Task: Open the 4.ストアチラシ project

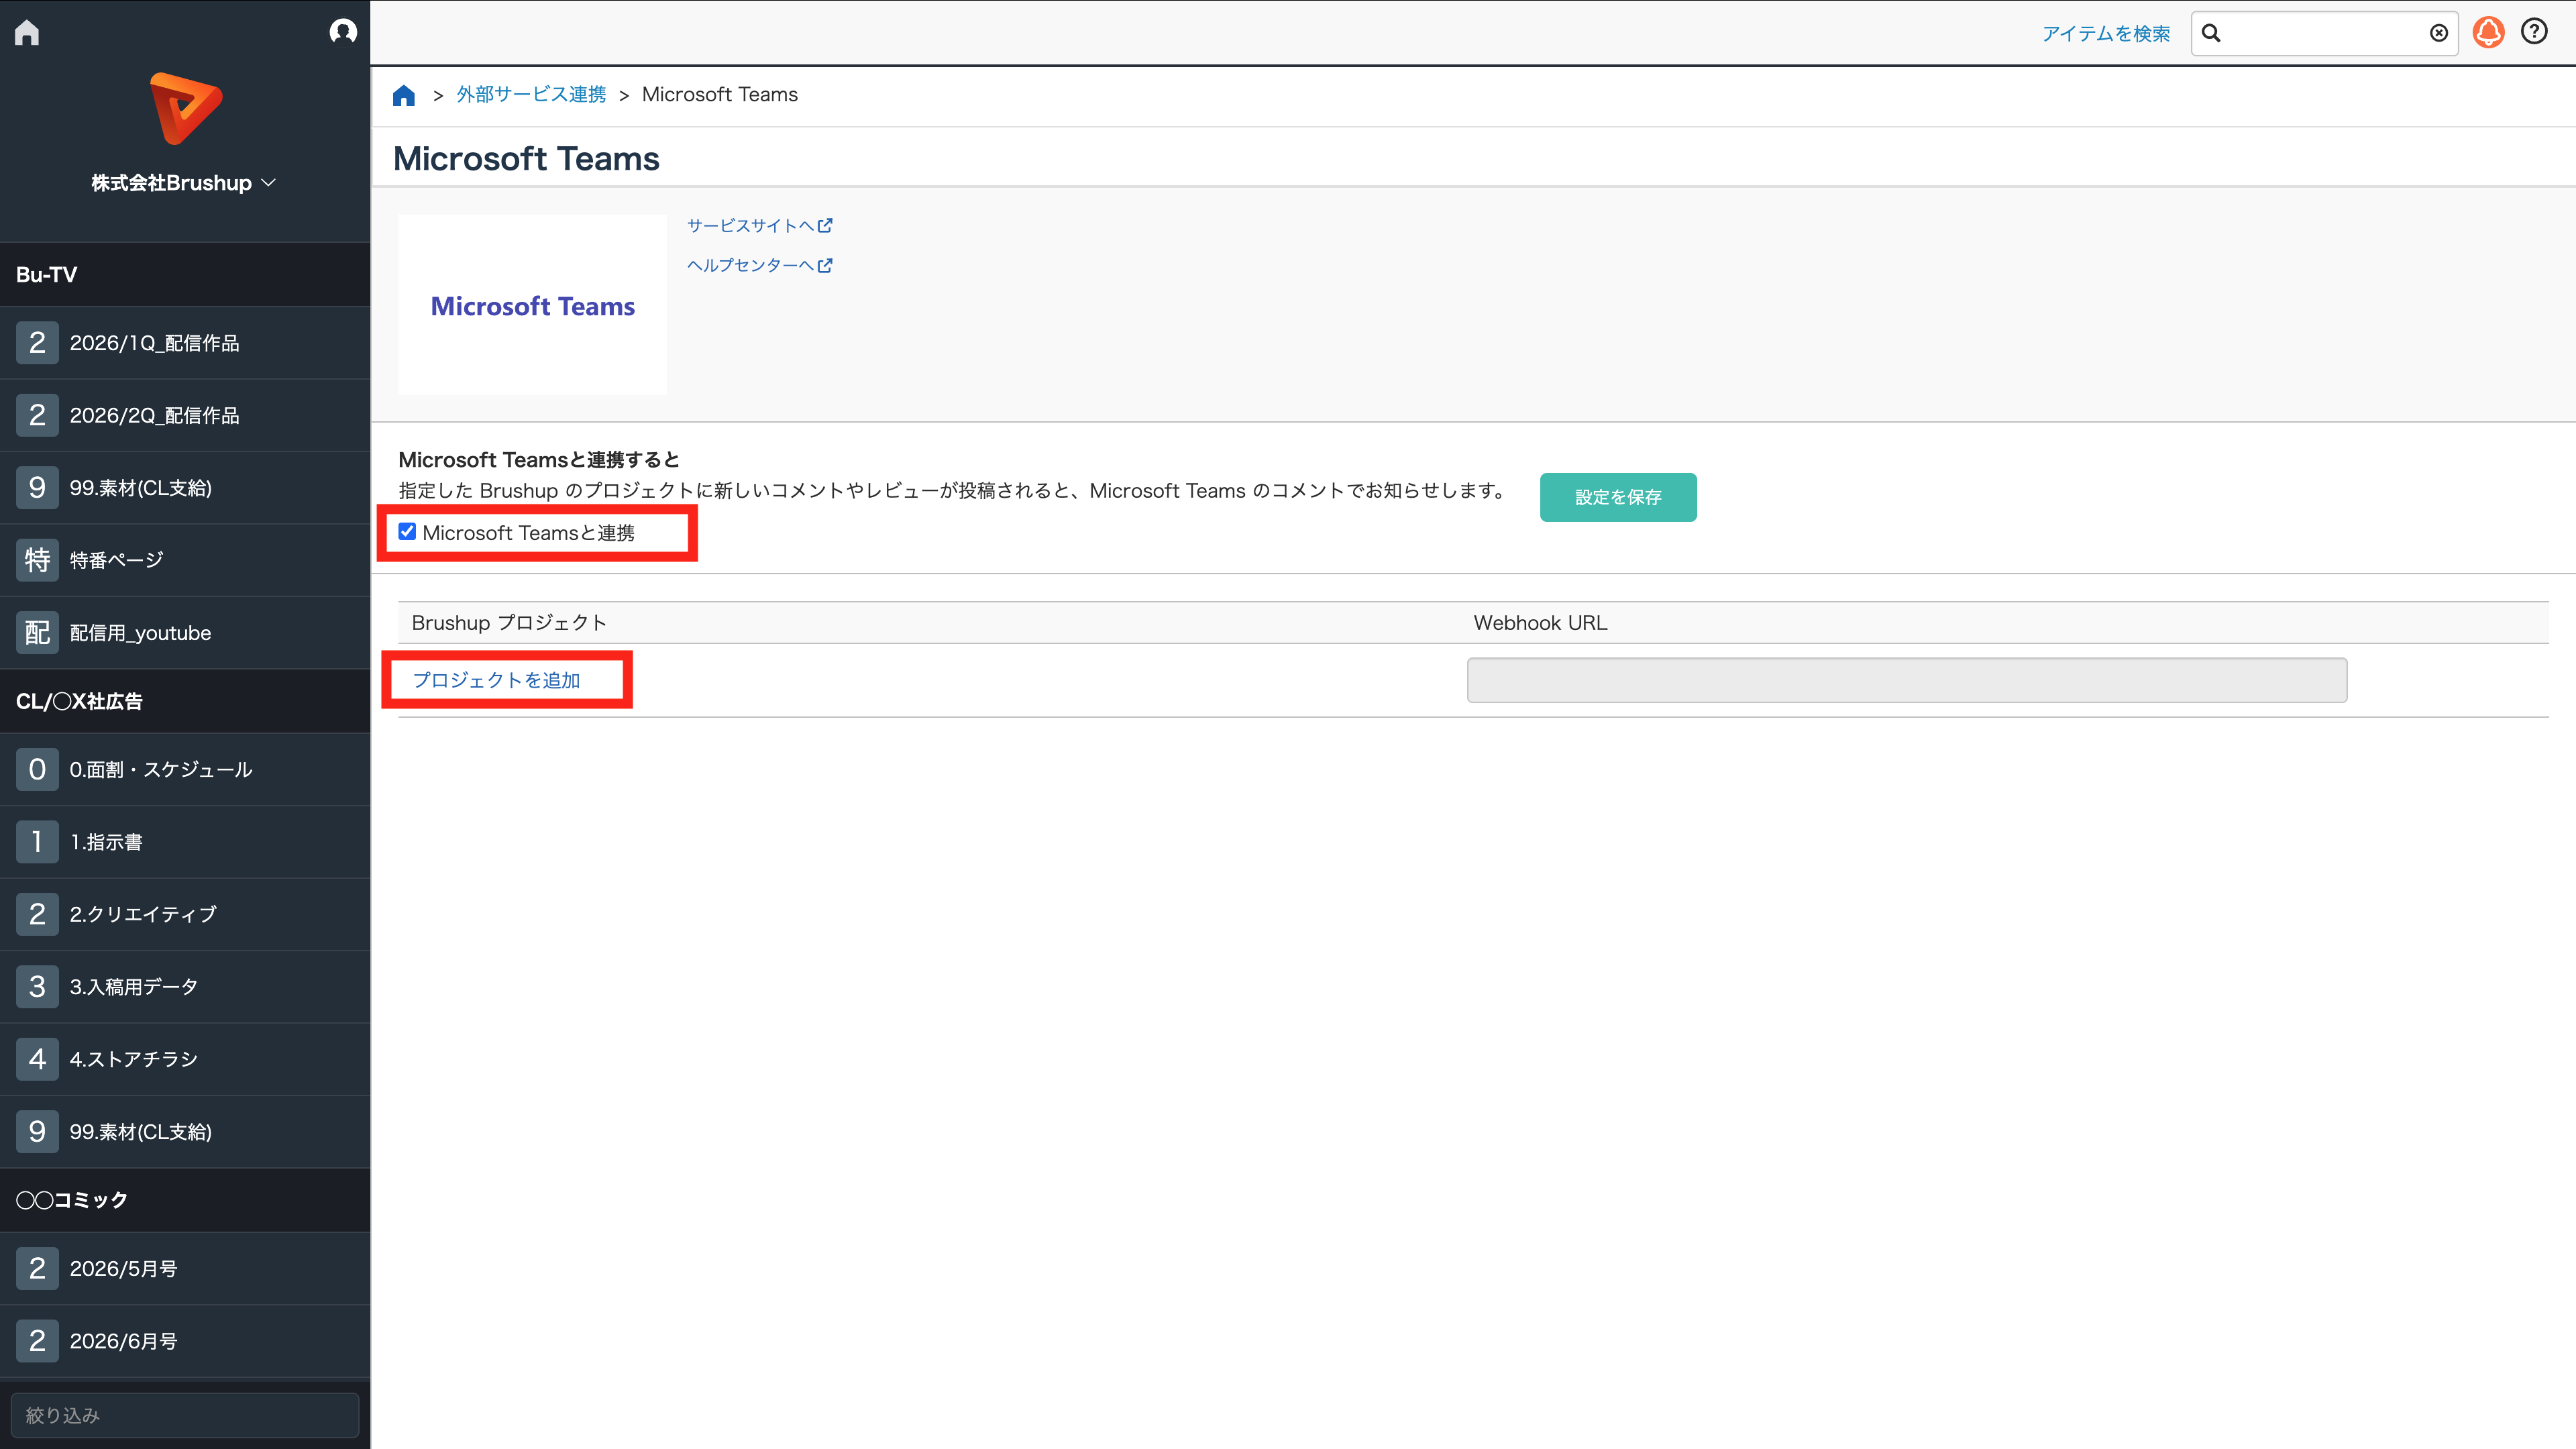Action: pyautogui.click(x=185, y=1059)
